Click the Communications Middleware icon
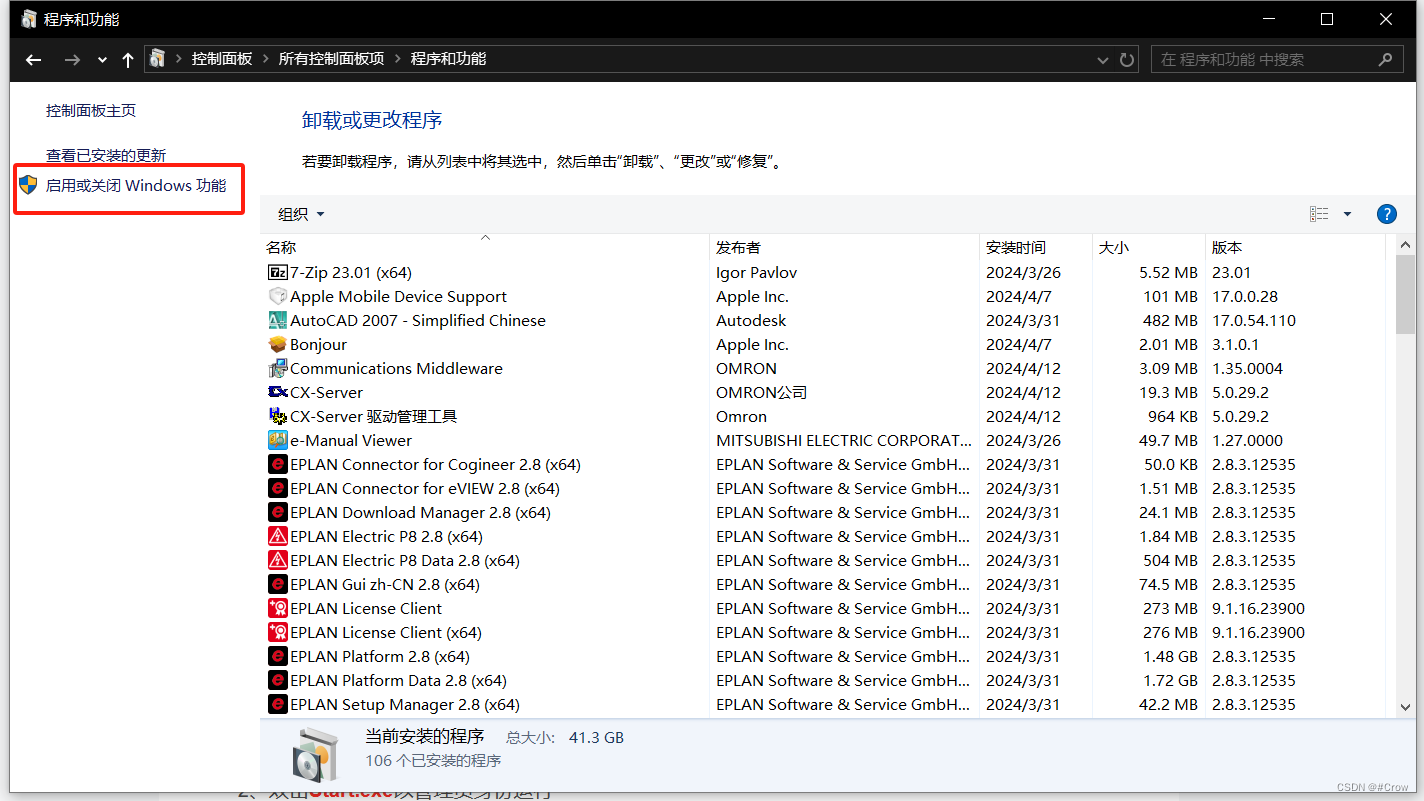The height and width of the screenshot is (801, 1424). click(278, 368)
